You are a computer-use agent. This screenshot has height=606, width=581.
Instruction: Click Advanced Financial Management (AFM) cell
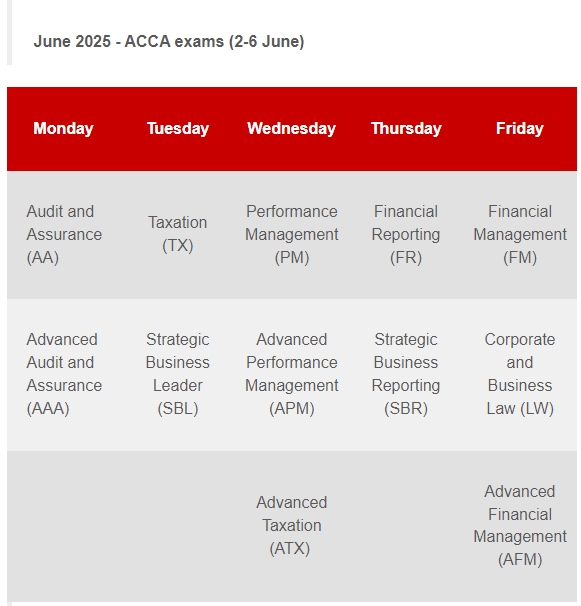pos(520,525)
